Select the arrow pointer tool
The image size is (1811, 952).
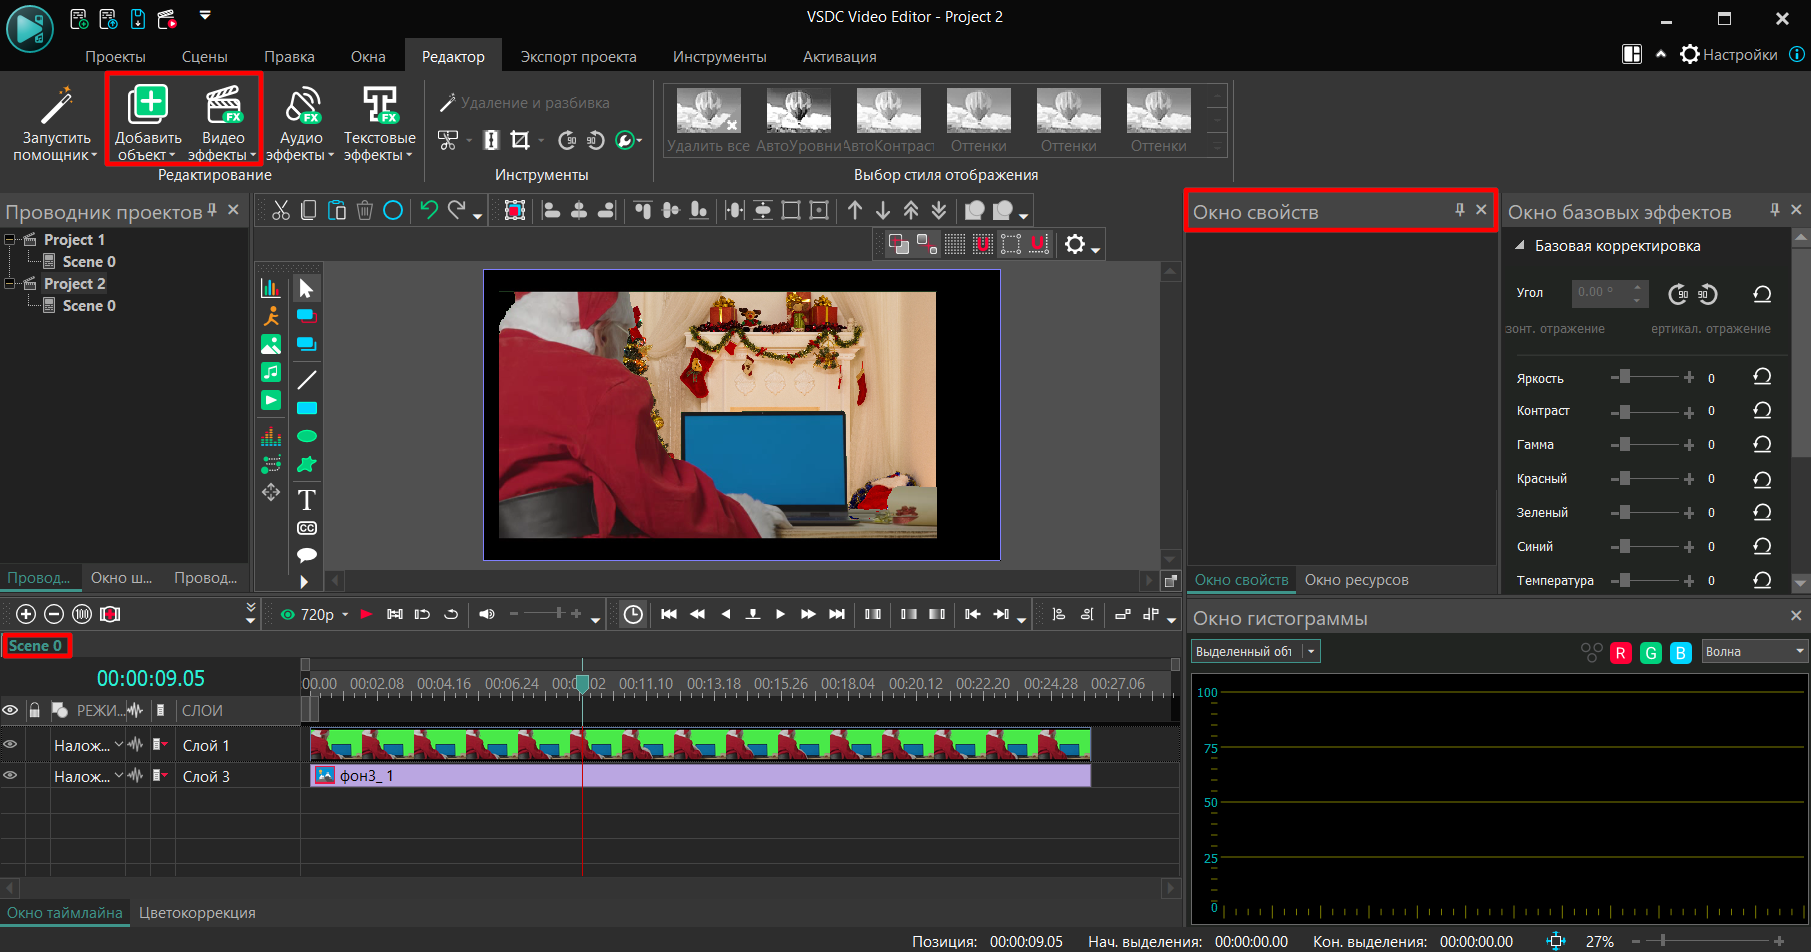(x=306, y=289)
